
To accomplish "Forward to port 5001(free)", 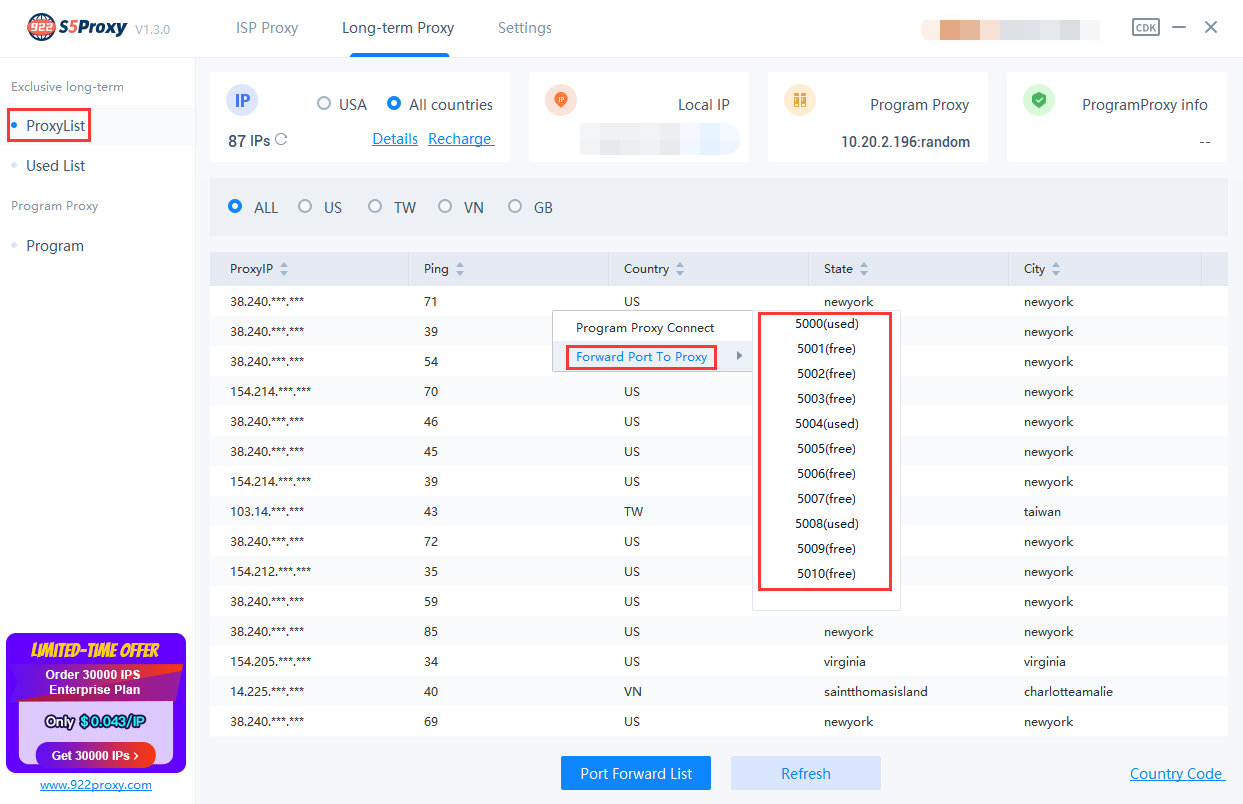I will 826,349.
